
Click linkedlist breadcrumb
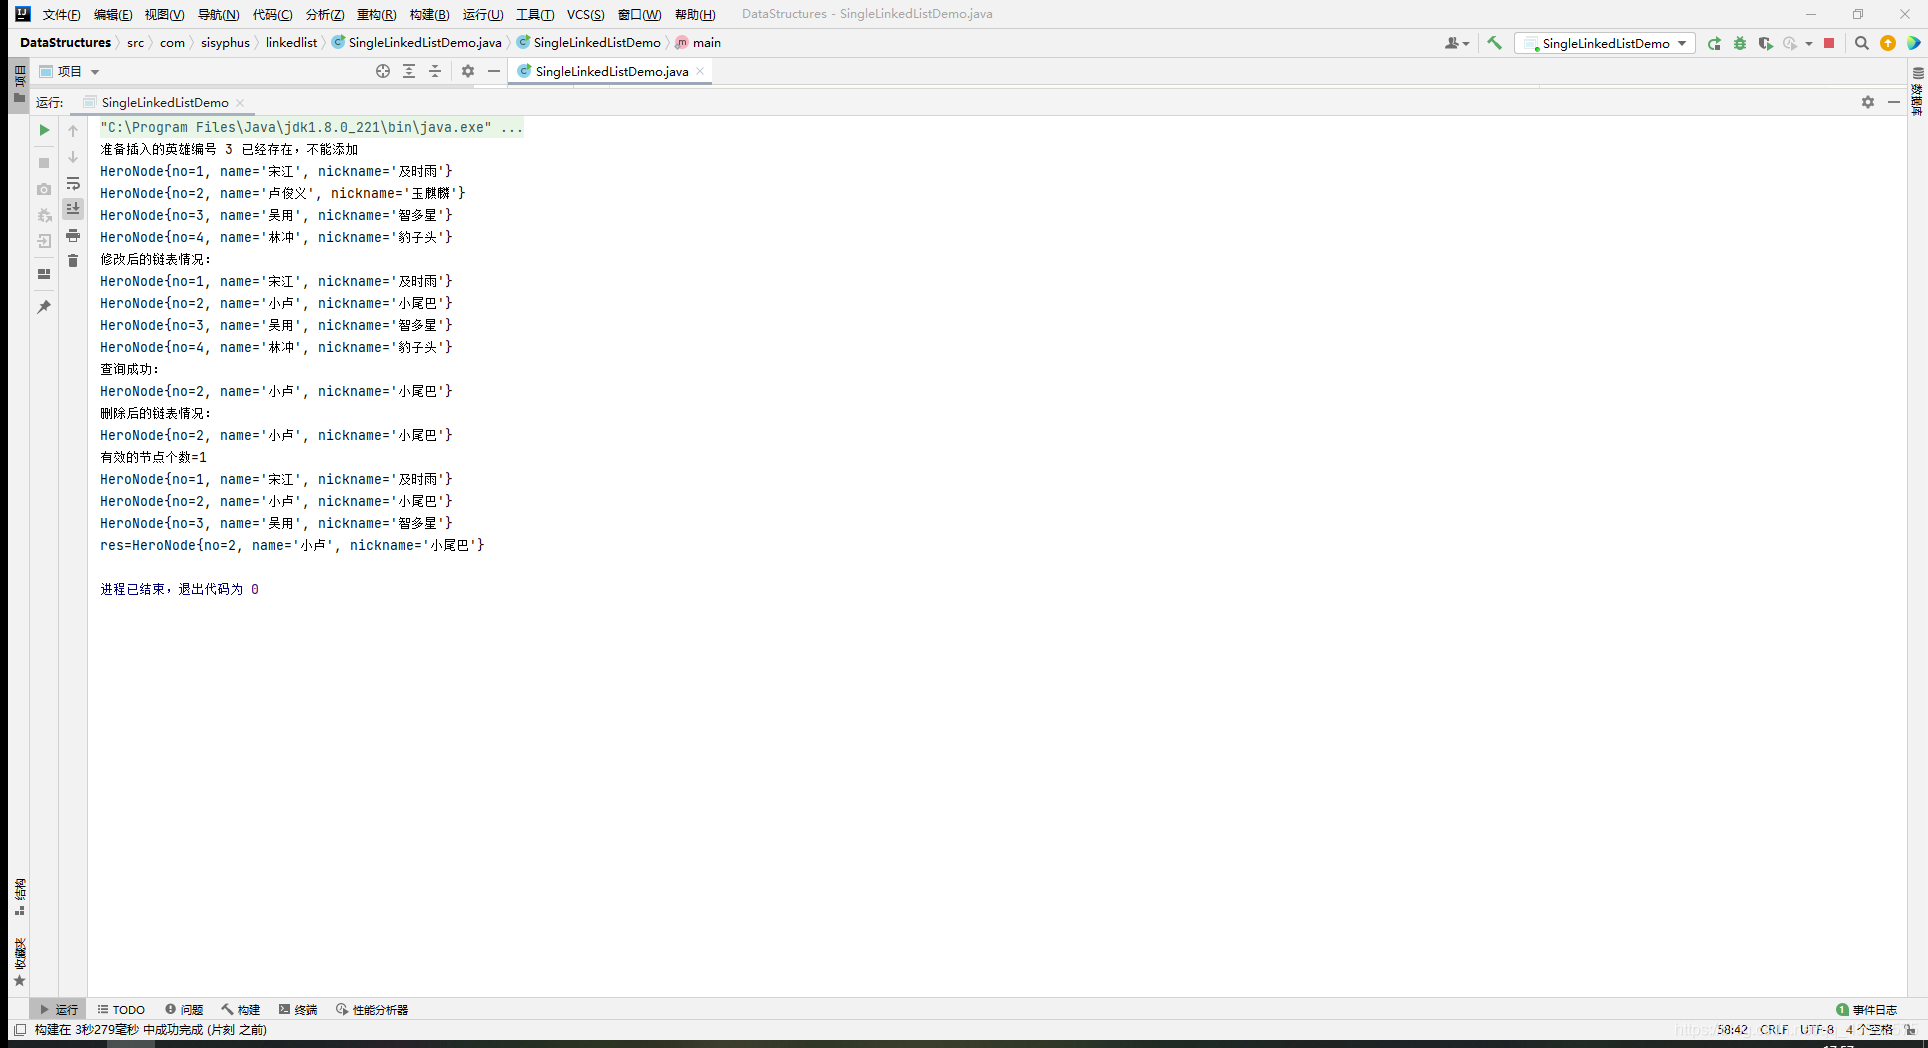[291, 42]
